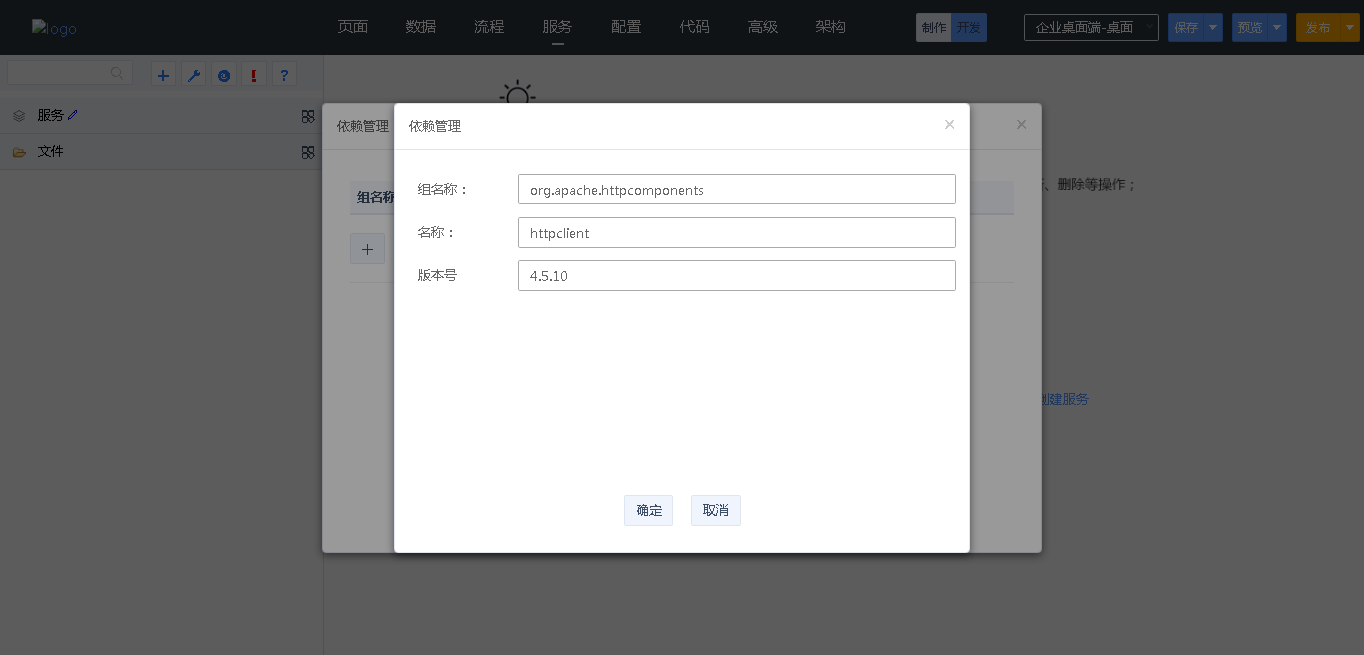Click the 组名称 field with org.apache.httpcomponents
Image resolution: width=1364 pixels, height=655 pixels.
(x=736, y=190)
